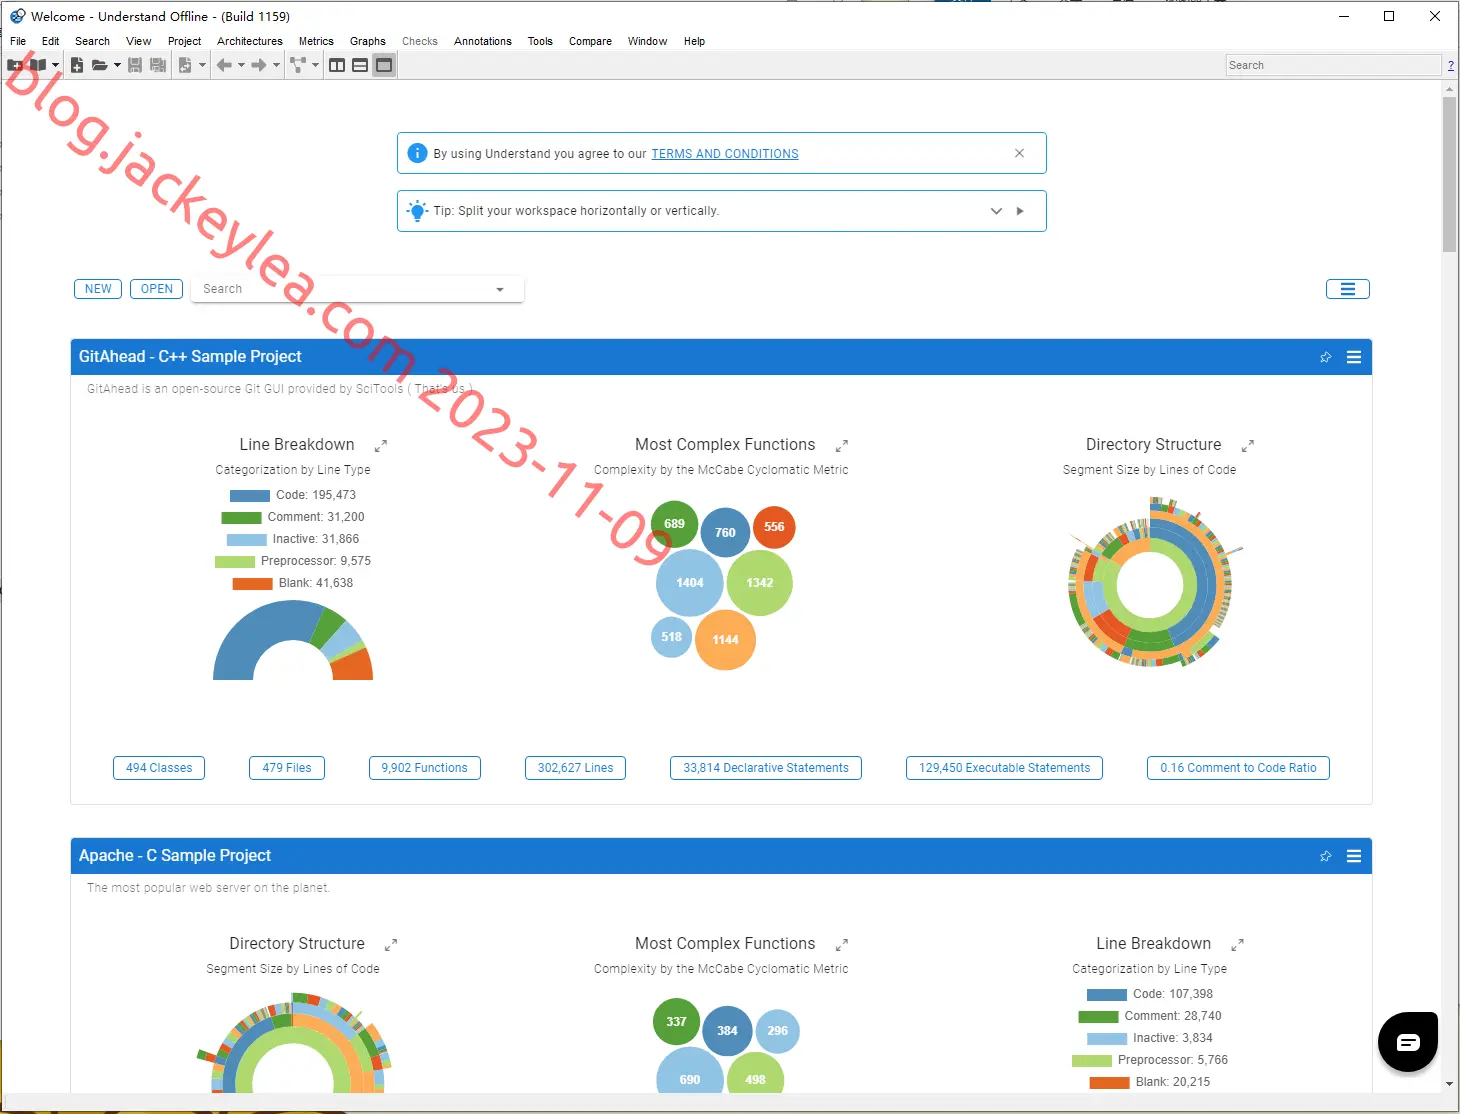Click the blue info icon in notice
Screen dimensions: 1460x1114
coord(418,153)
